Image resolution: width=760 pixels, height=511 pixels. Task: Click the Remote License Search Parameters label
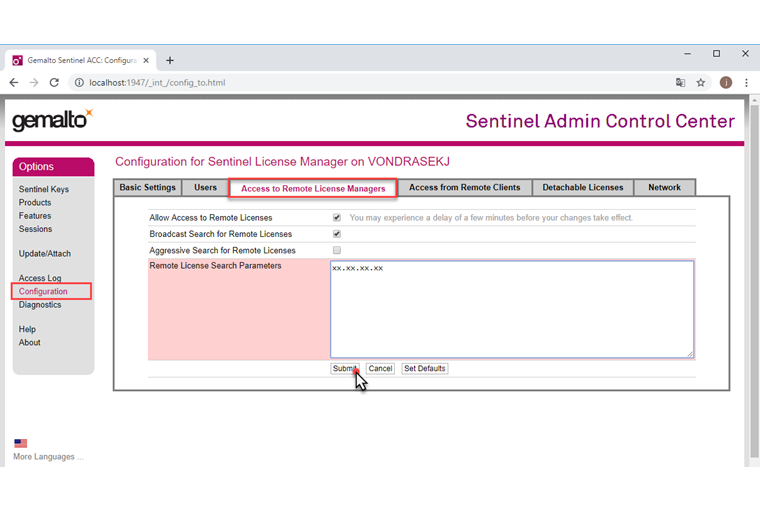(215, 266)
